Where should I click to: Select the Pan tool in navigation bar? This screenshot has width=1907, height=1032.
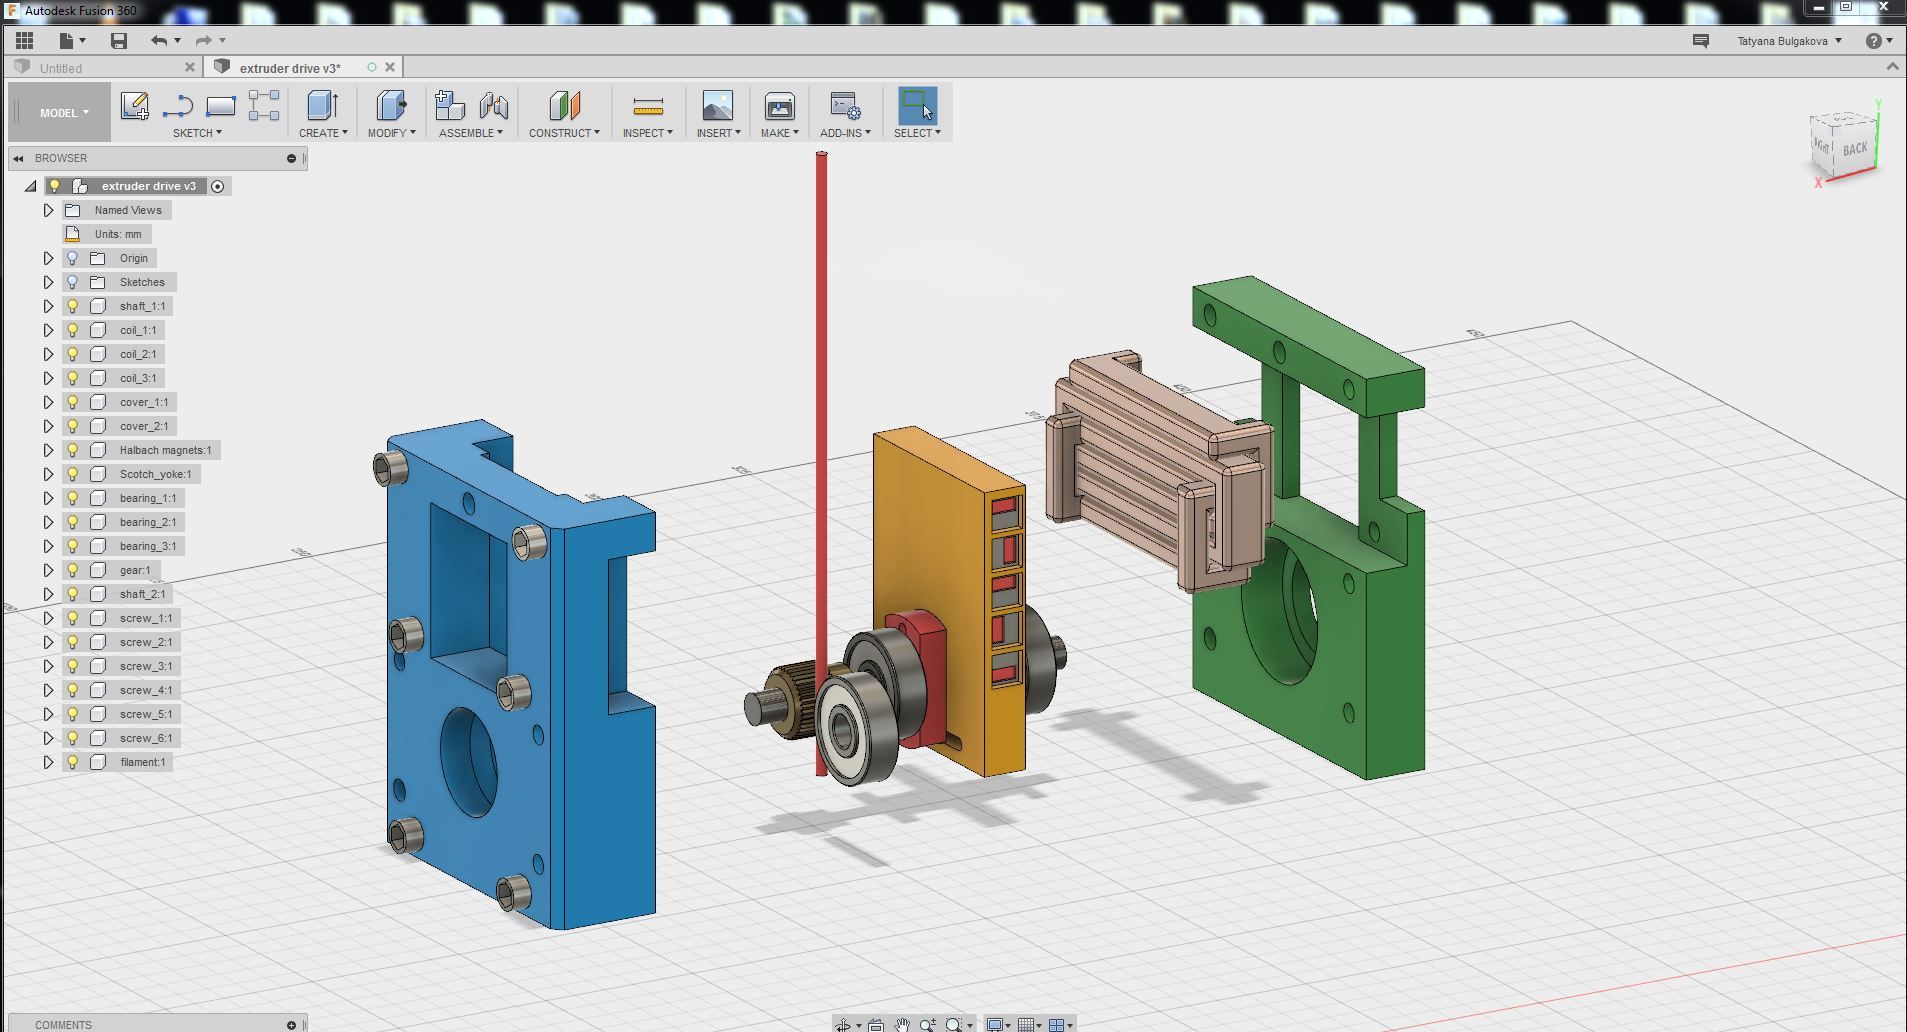pyautogui.click(x=901, y=1024)
